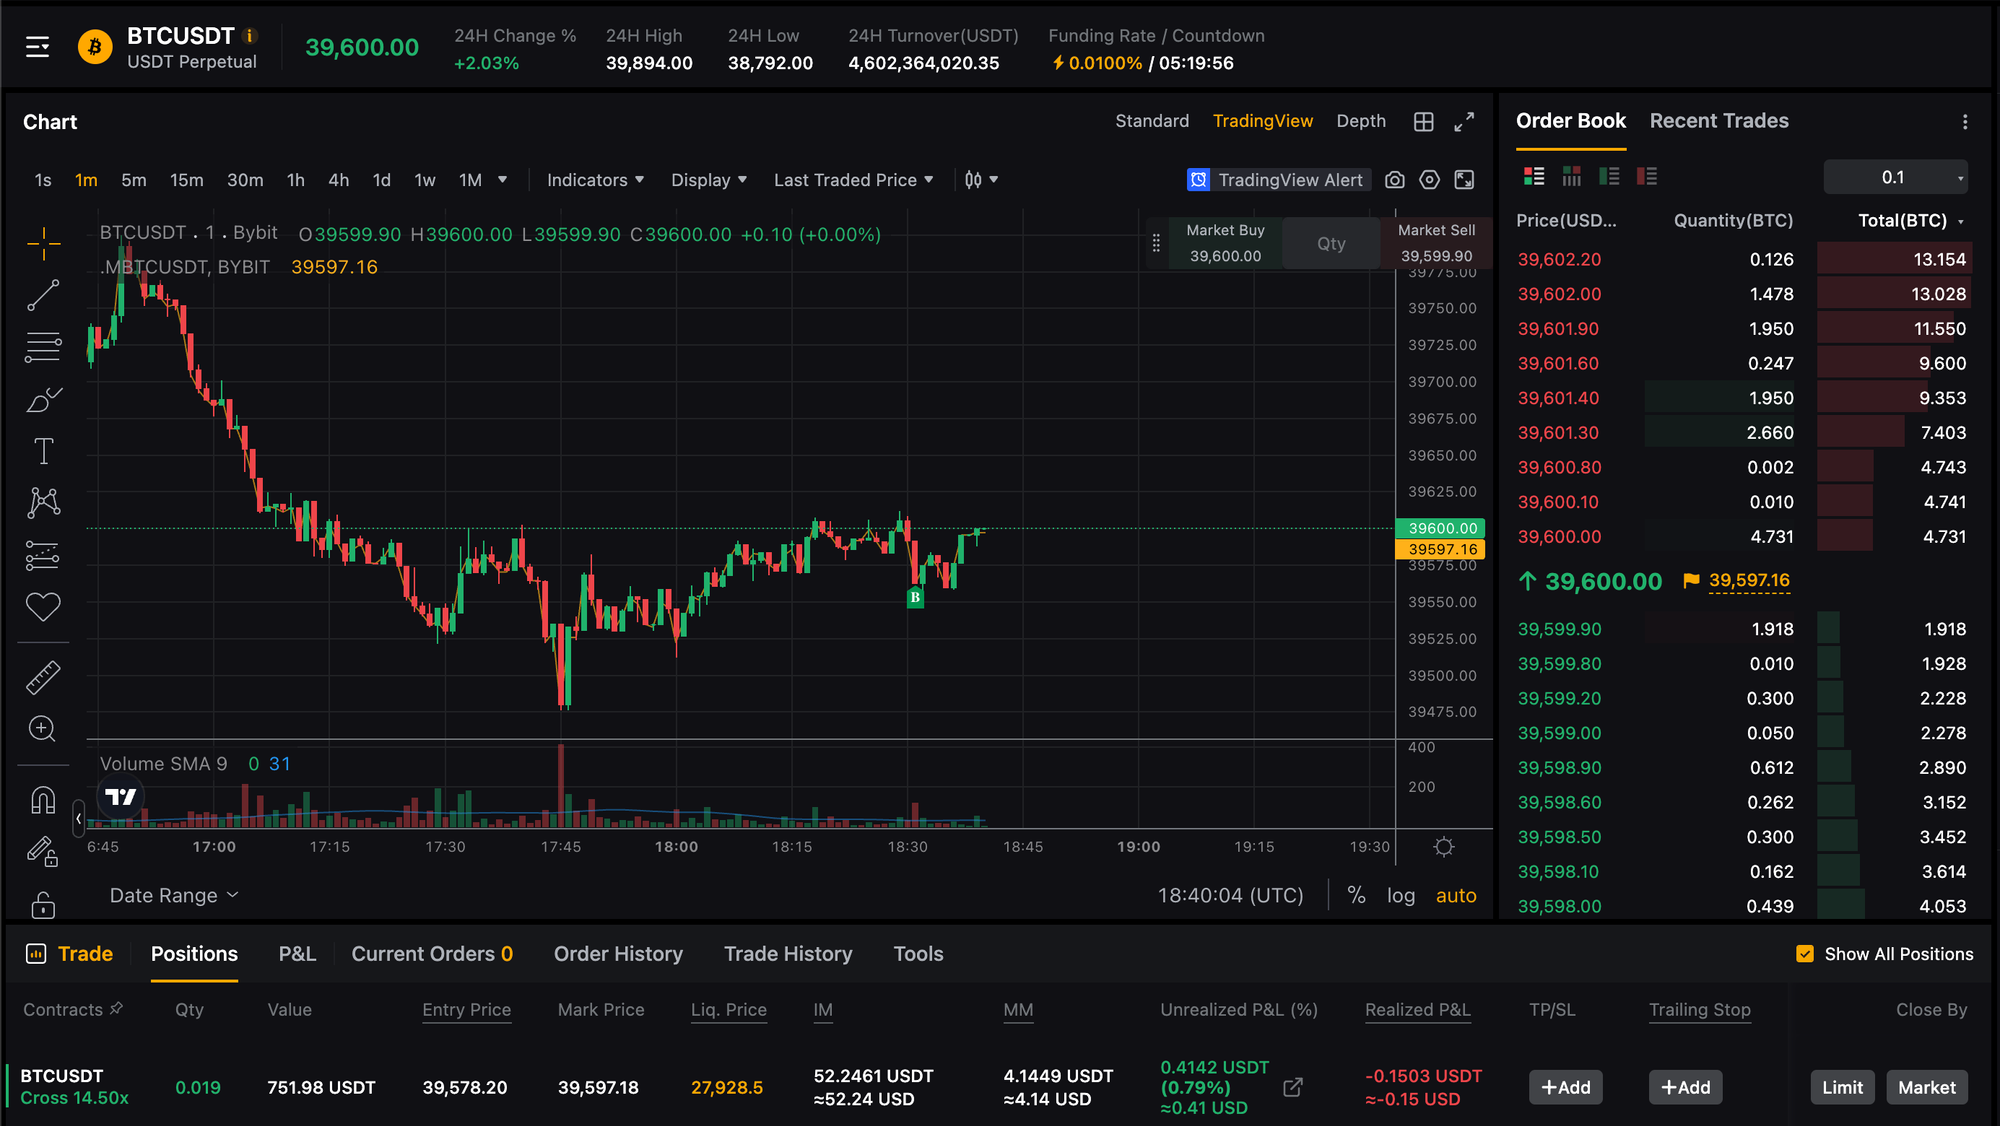Select the 4h timeframe

(338, 180)
